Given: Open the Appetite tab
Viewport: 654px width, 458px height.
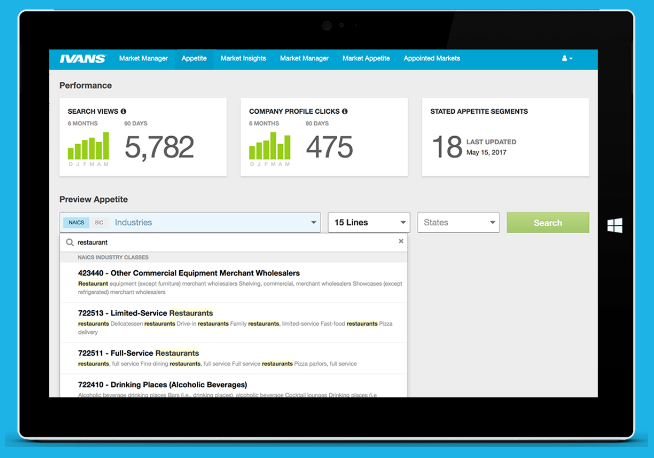Looking at the screenshot, I should tap(194, 58).
